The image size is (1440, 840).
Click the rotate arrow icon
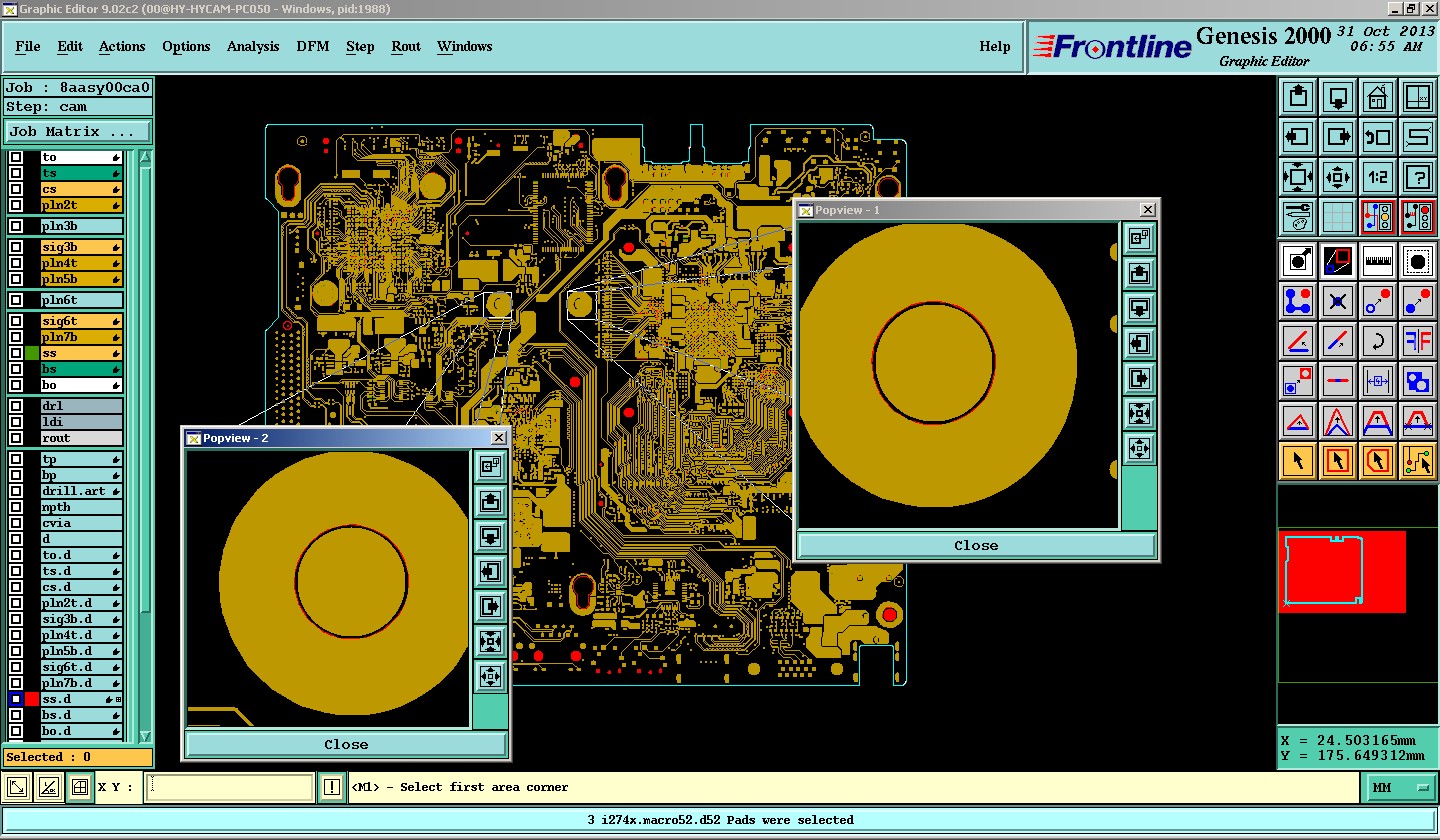pyautogui.click(x=1377, y=341)
